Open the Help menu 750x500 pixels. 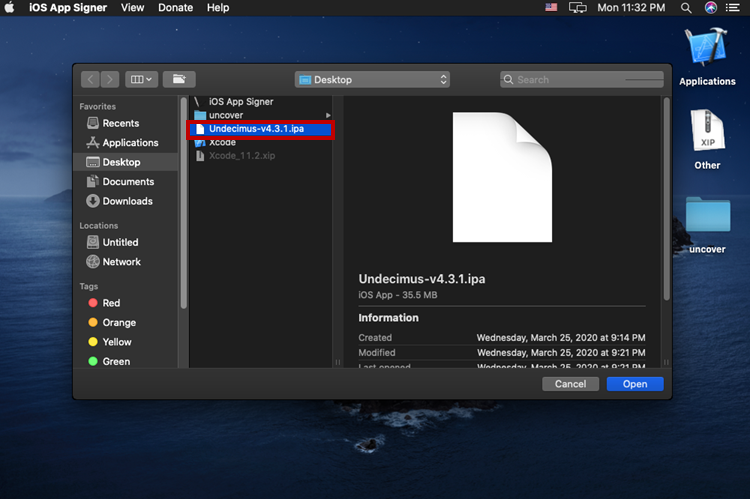[x=218, y=8]
